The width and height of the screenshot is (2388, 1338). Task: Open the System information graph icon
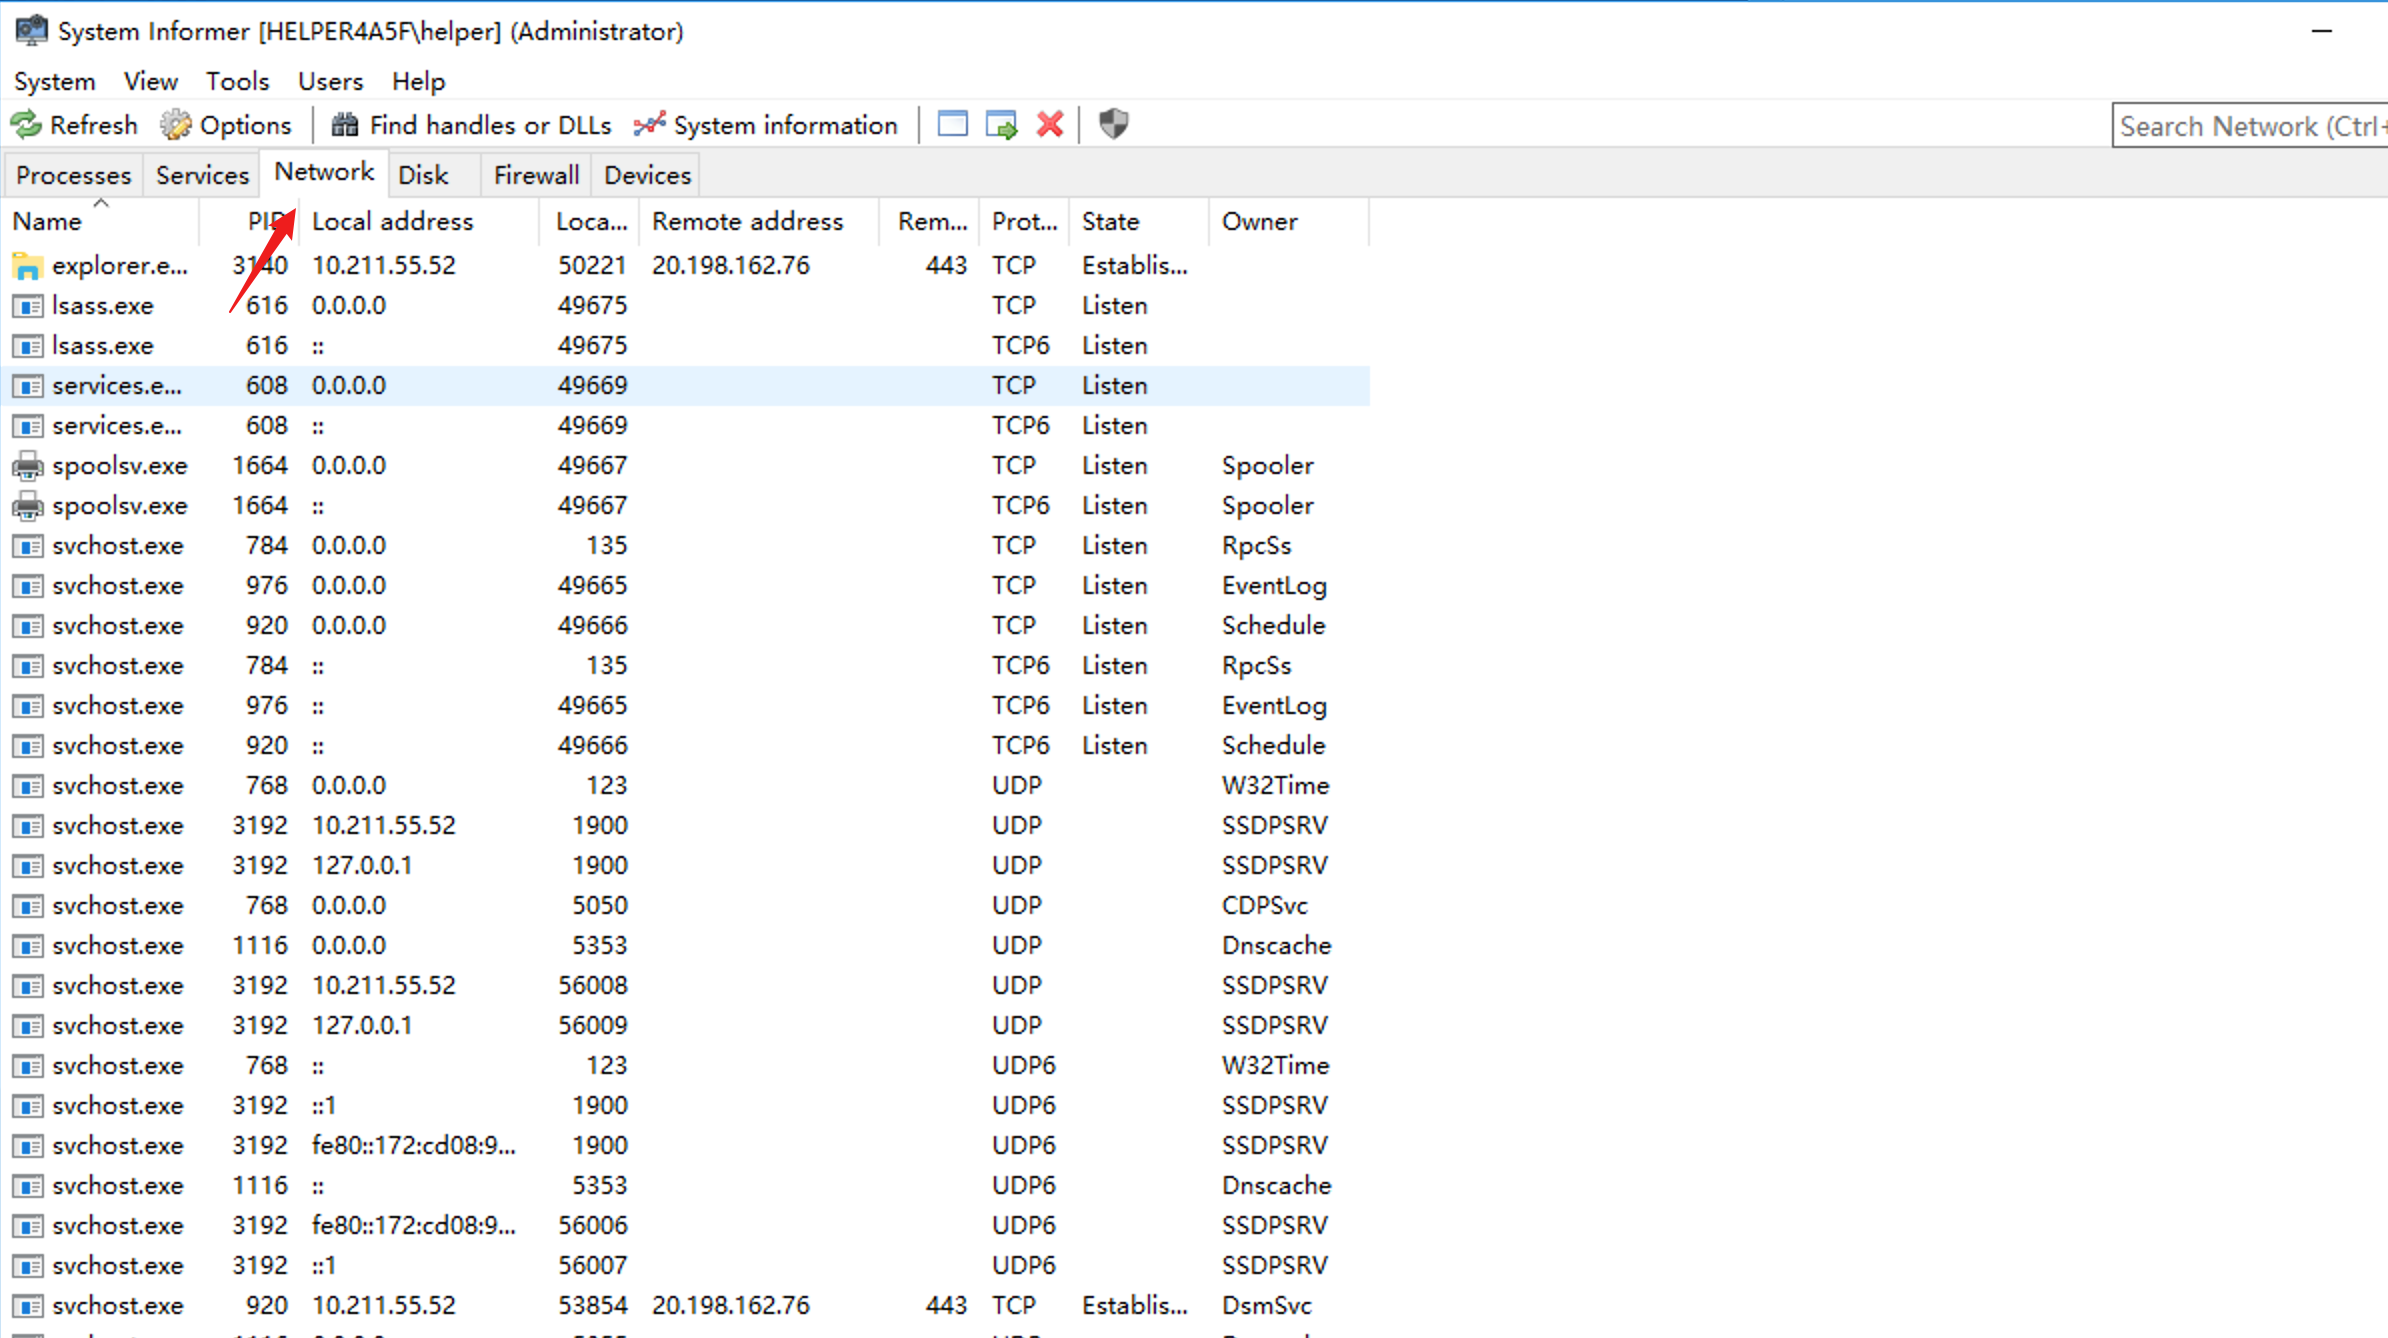click(649, 125)
